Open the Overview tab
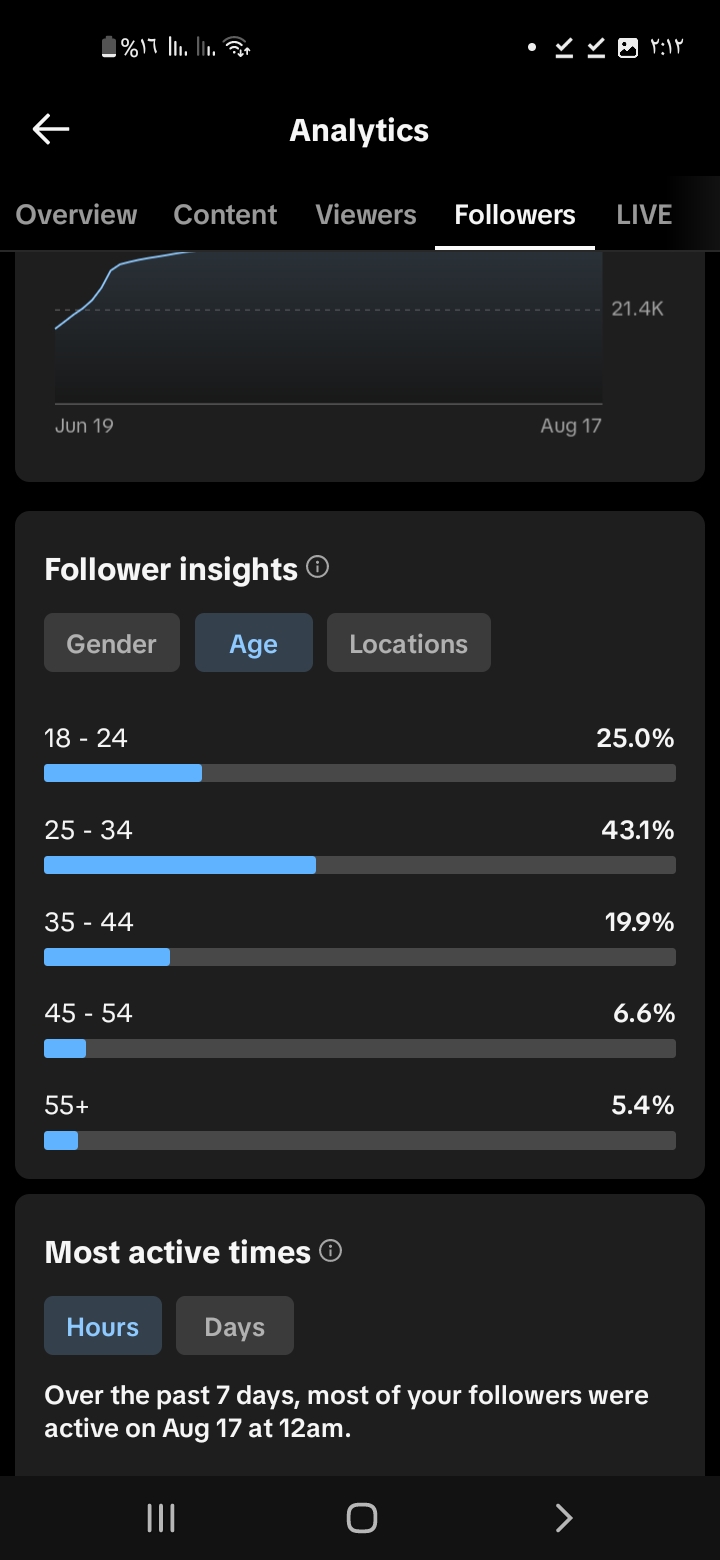Viewport: 720px width, 1560px height. [77, 215]
